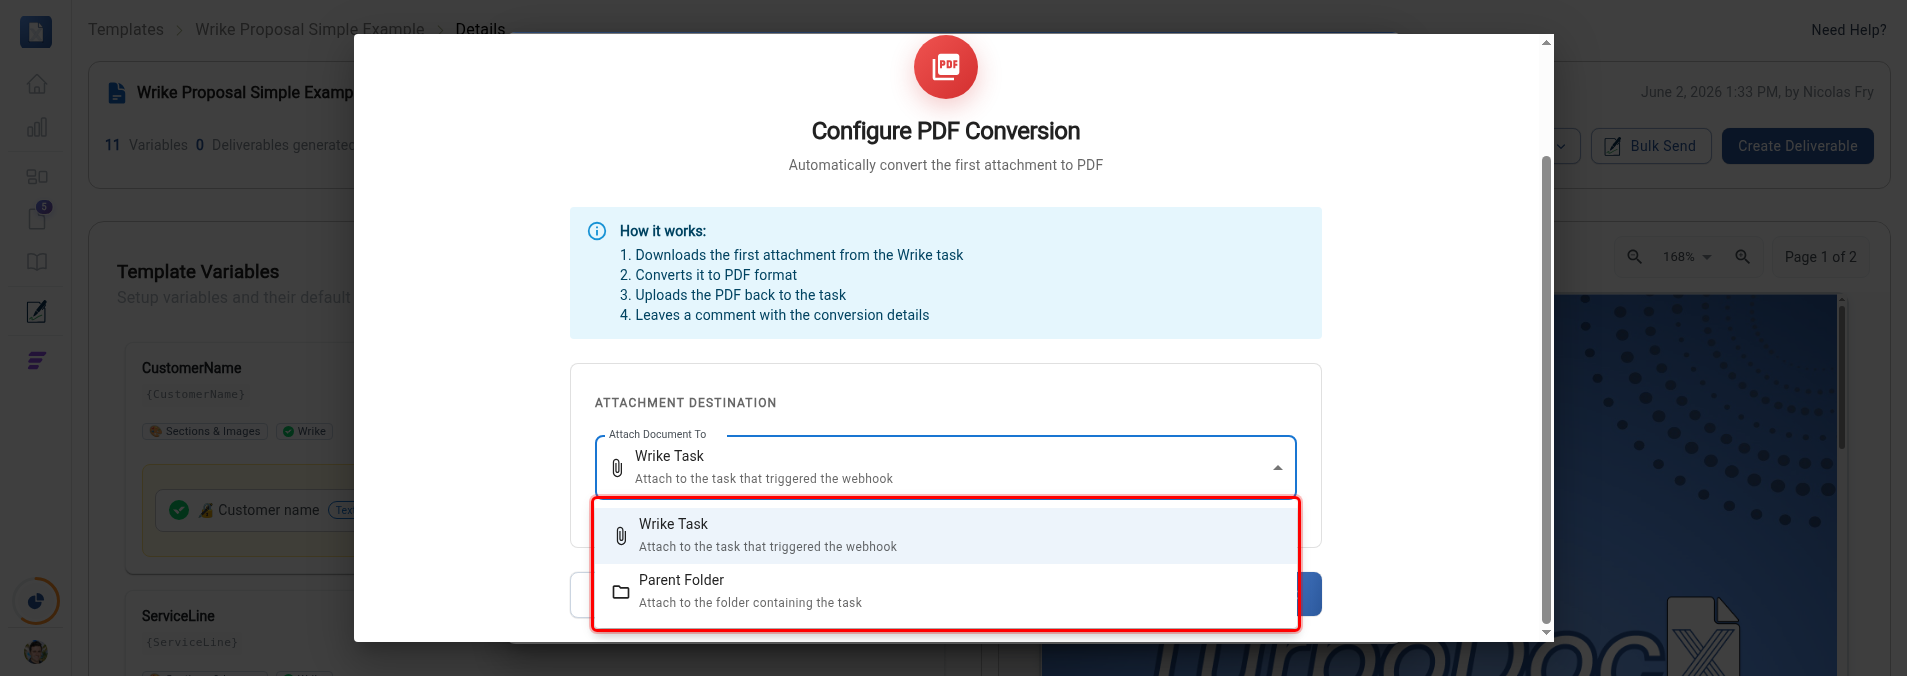Image resolution: width=1907 pixels, height=676 pixels.
Task: Open the Attach Document To combo box
Action: [945, 467]
